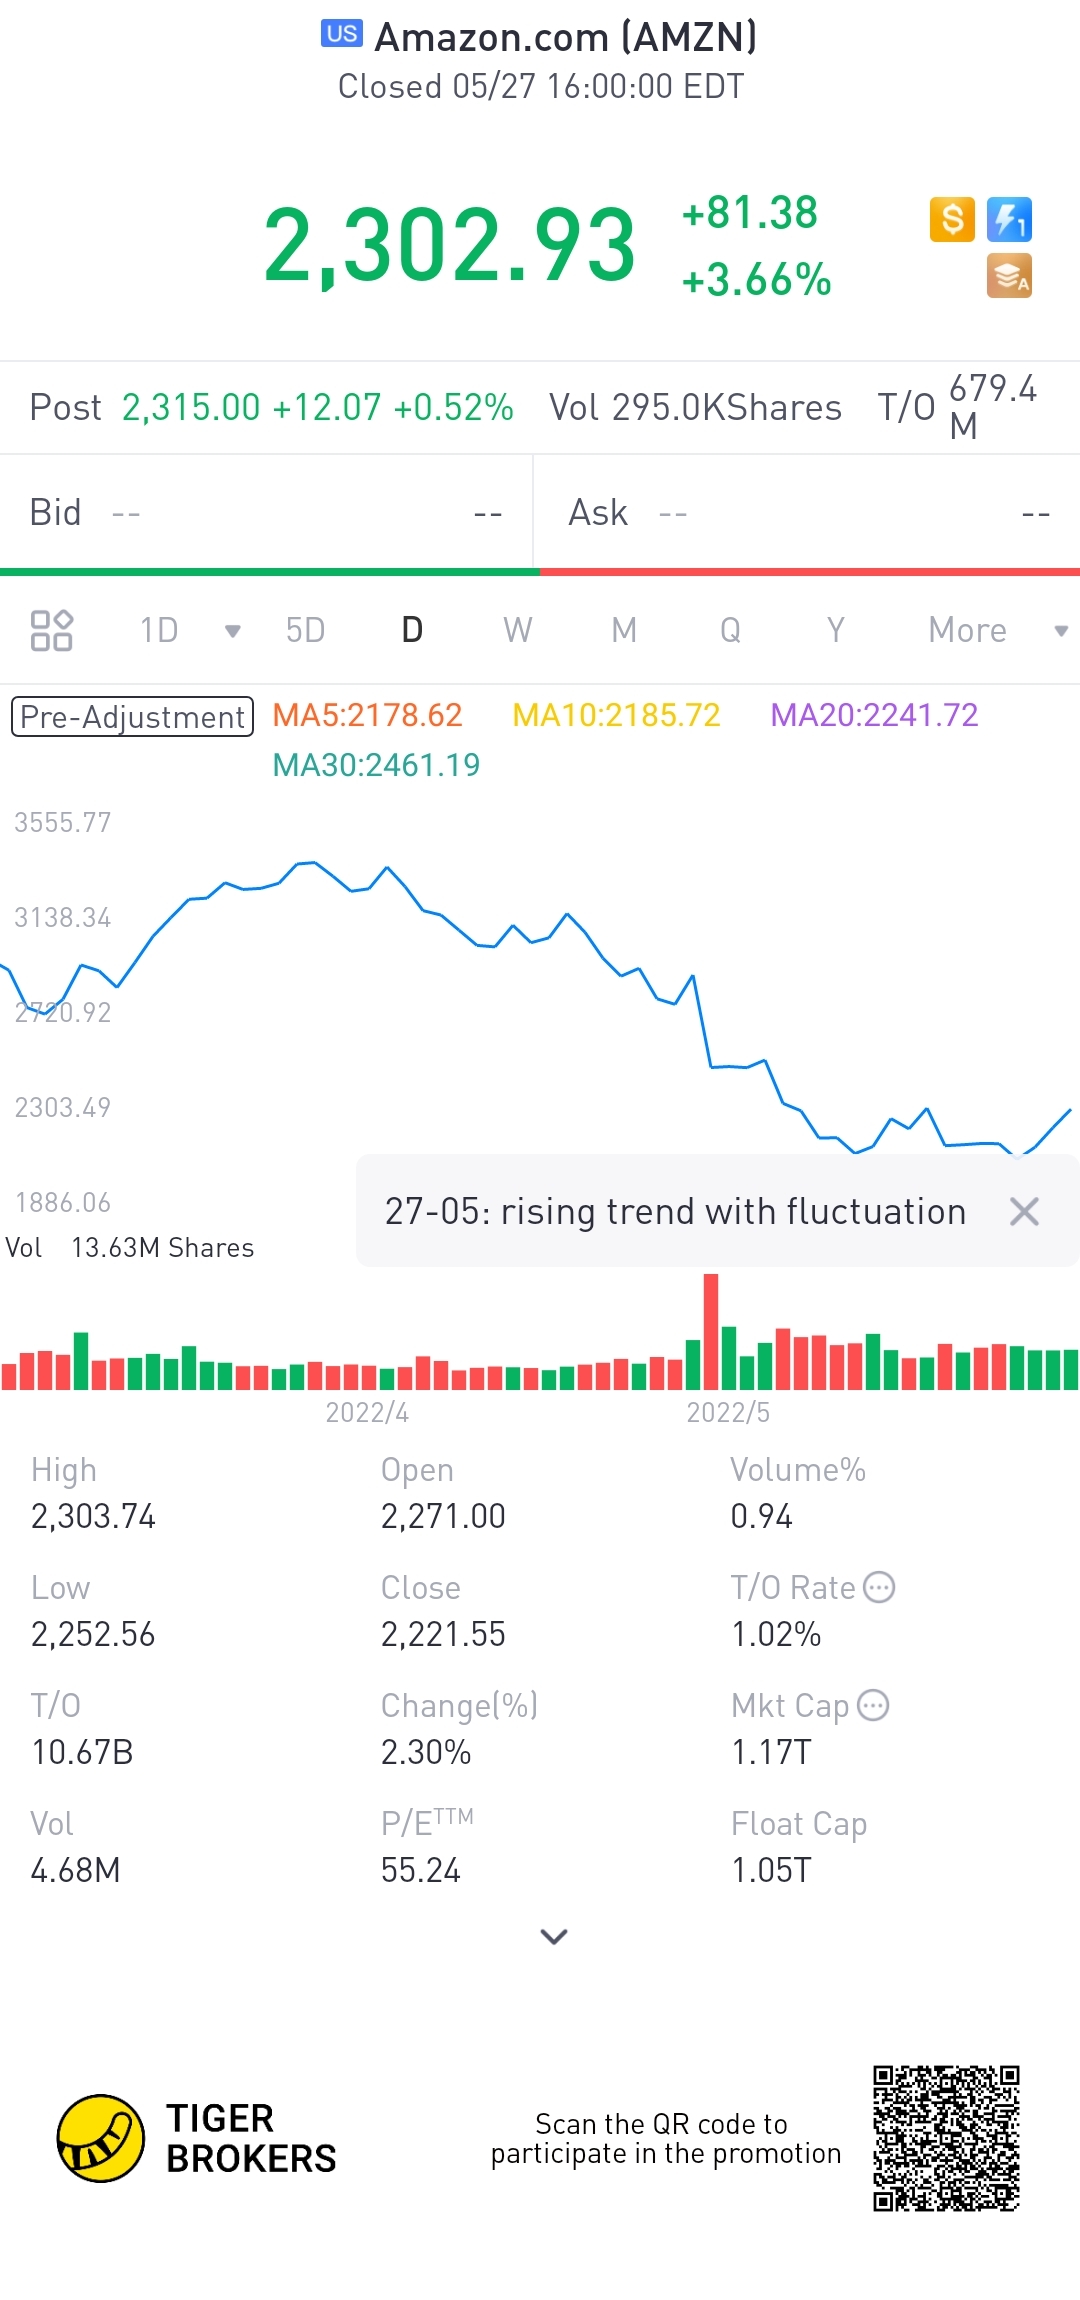Tap the Mkt Cap value 1.17T
1080x2300 pixels.
[x=771, y=1752]
